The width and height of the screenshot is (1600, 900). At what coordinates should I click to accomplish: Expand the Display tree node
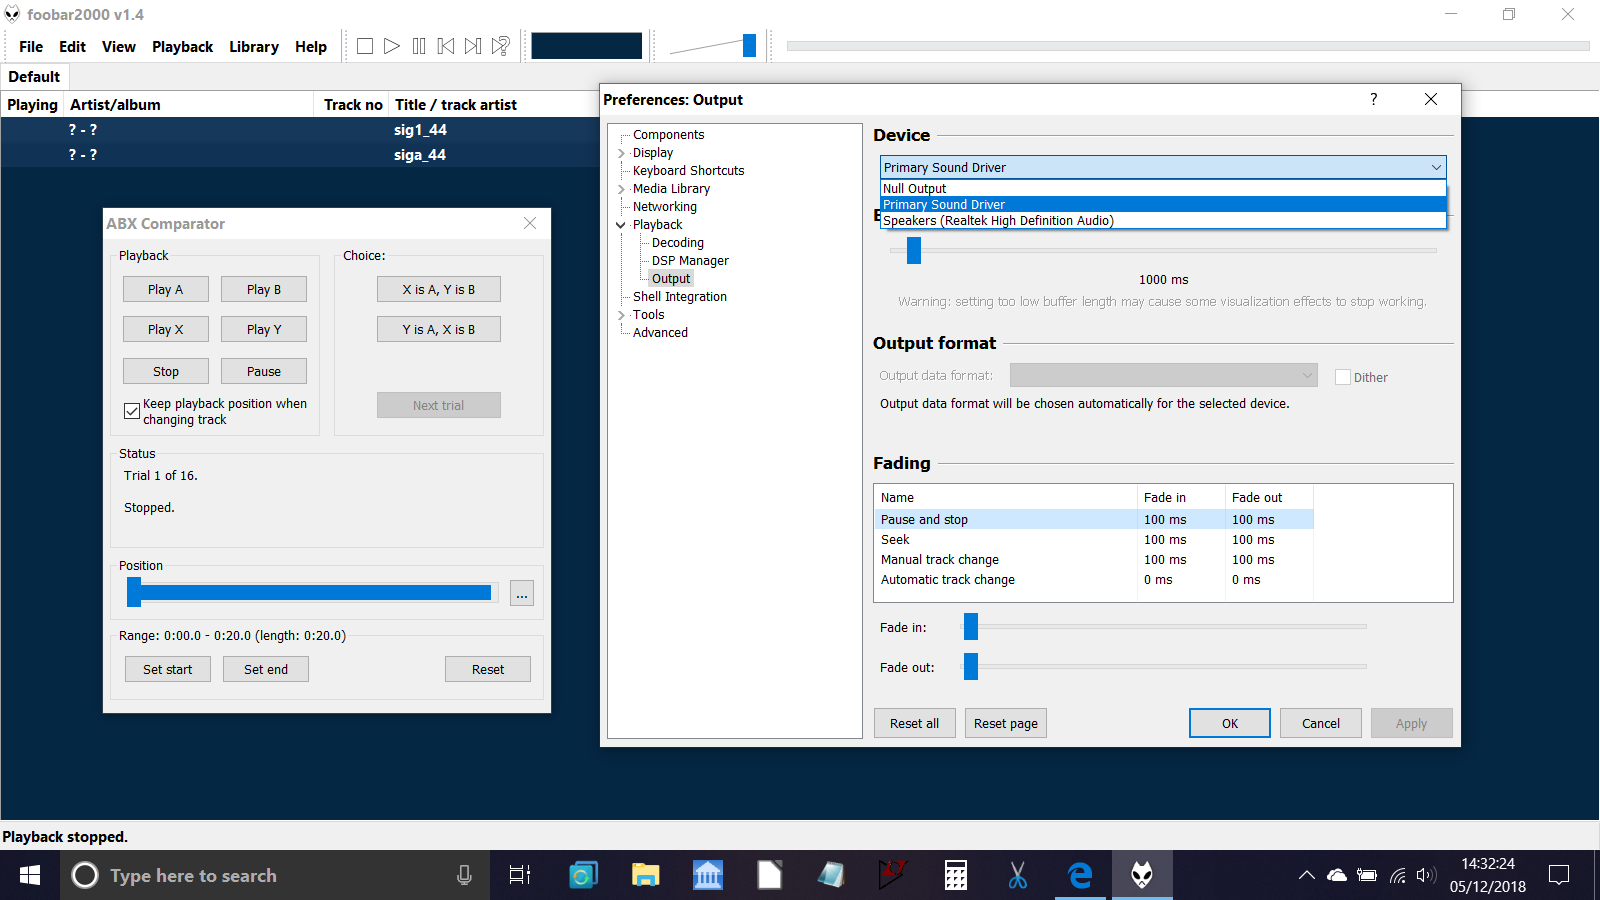(x=621, y=153)
